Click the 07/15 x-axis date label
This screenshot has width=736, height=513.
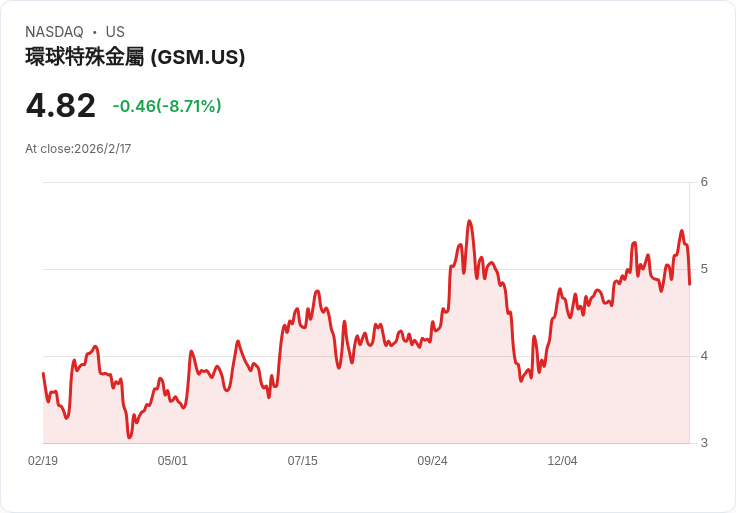[303, 461]
